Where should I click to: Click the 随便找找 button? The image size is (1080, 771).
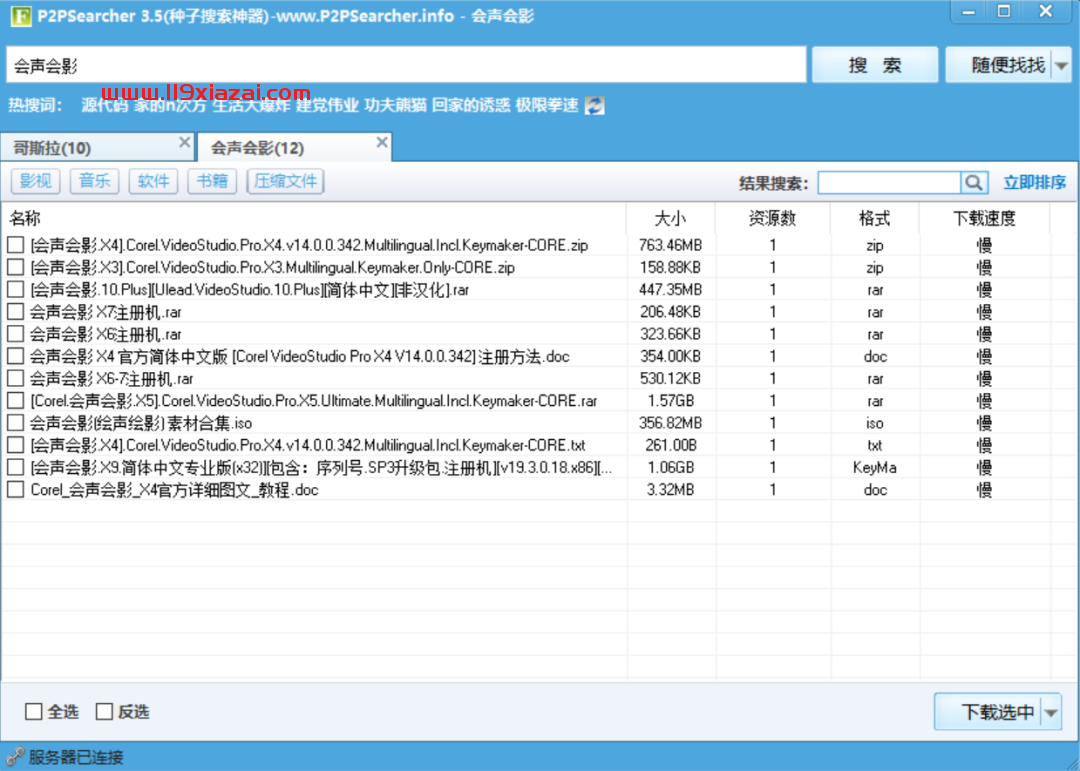999,65
